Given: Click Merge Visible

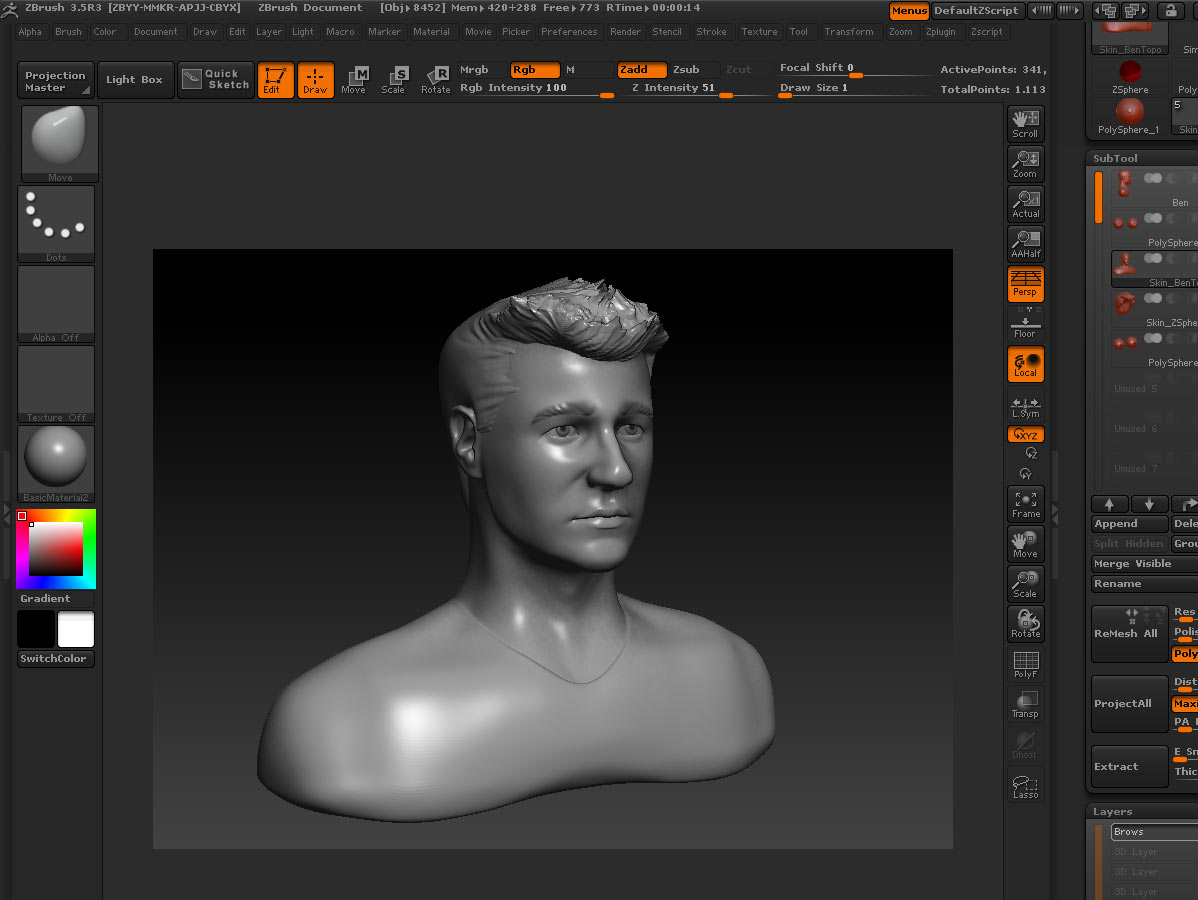Looking at the screenshot, I should click(1145, 564).
